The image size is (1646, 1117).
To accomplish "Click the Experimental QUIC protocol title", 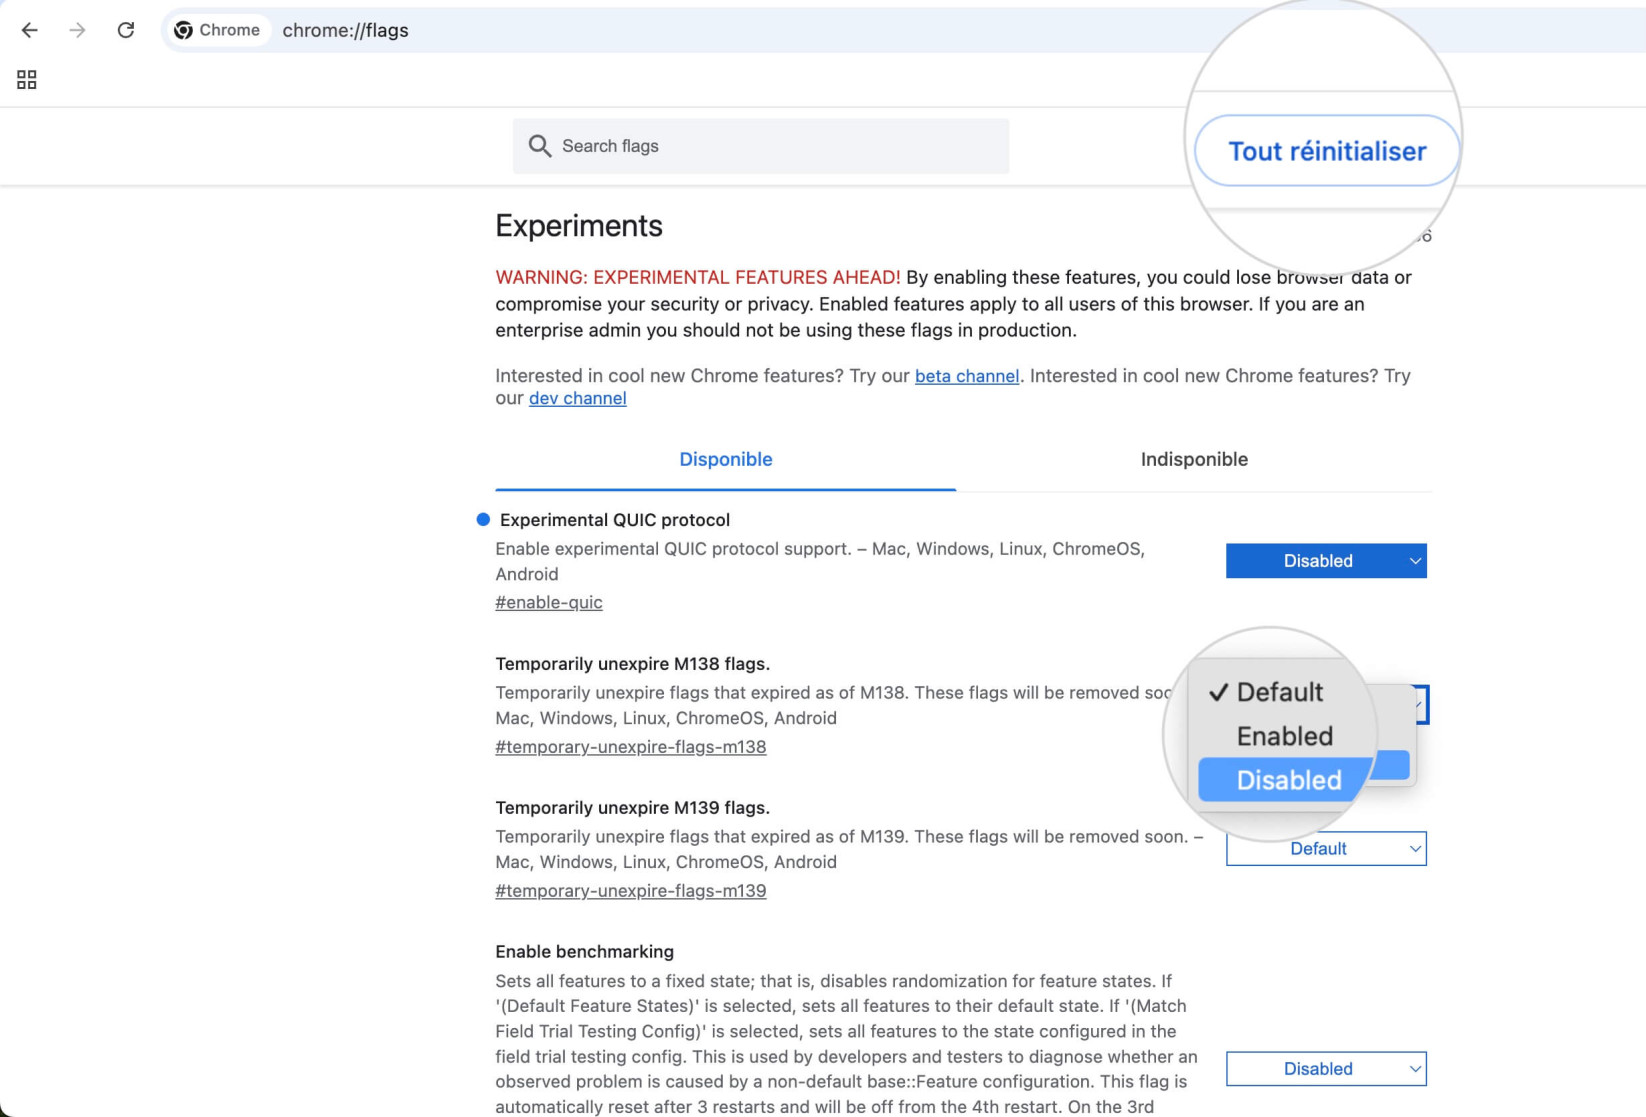I will pos(615,520).
